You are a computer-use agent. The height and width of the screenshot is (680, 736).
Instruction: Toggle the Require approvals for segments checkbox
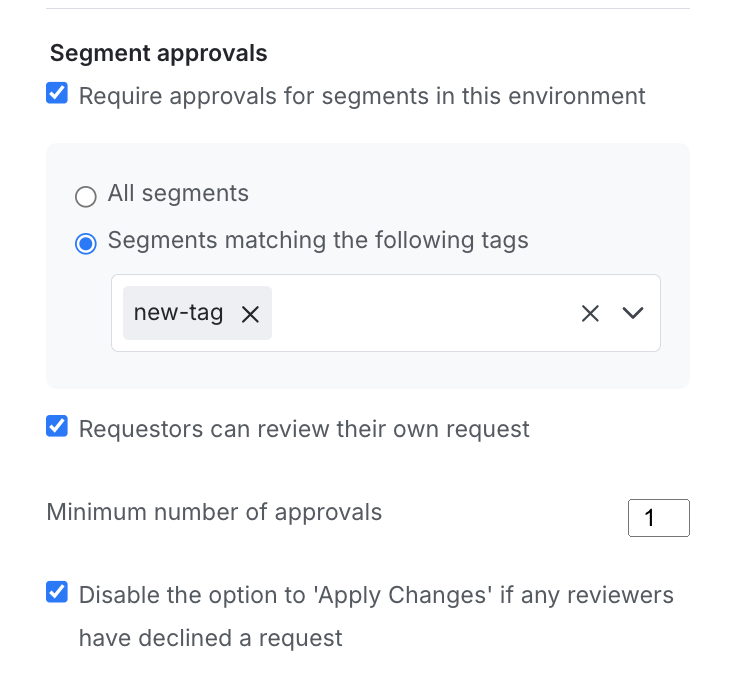tap(58, 95)
